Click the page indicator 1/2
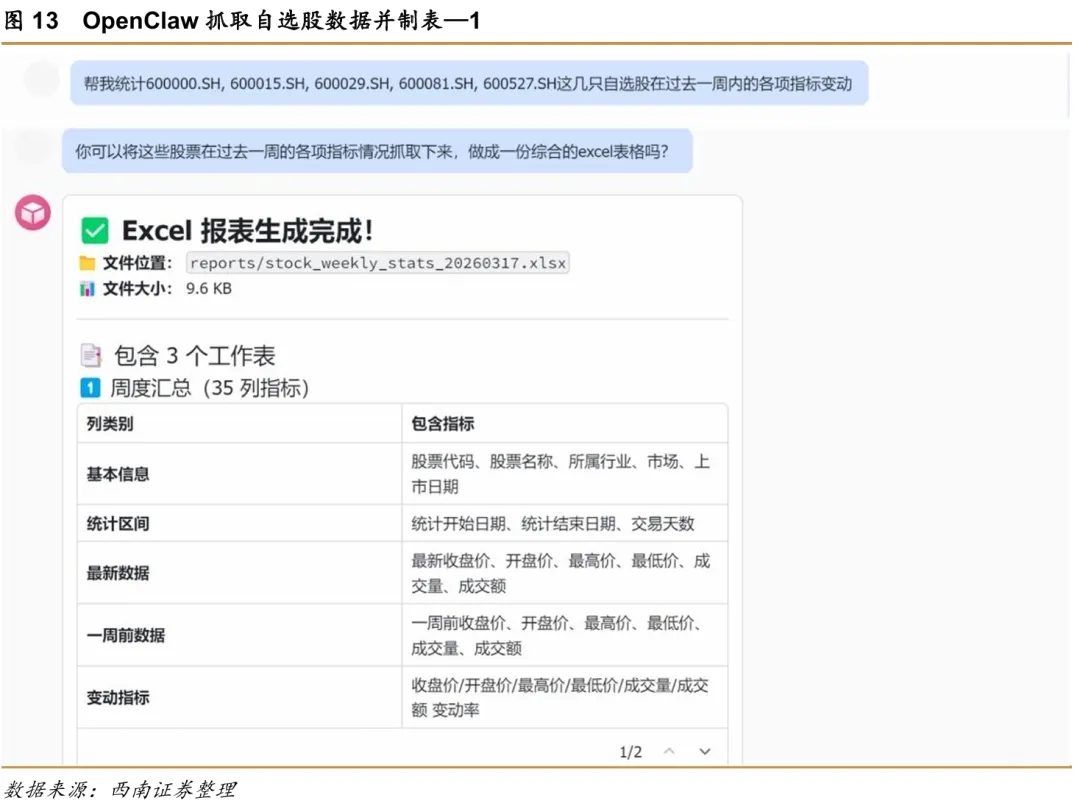1080x803 pixels. click(x=630, y=751)
